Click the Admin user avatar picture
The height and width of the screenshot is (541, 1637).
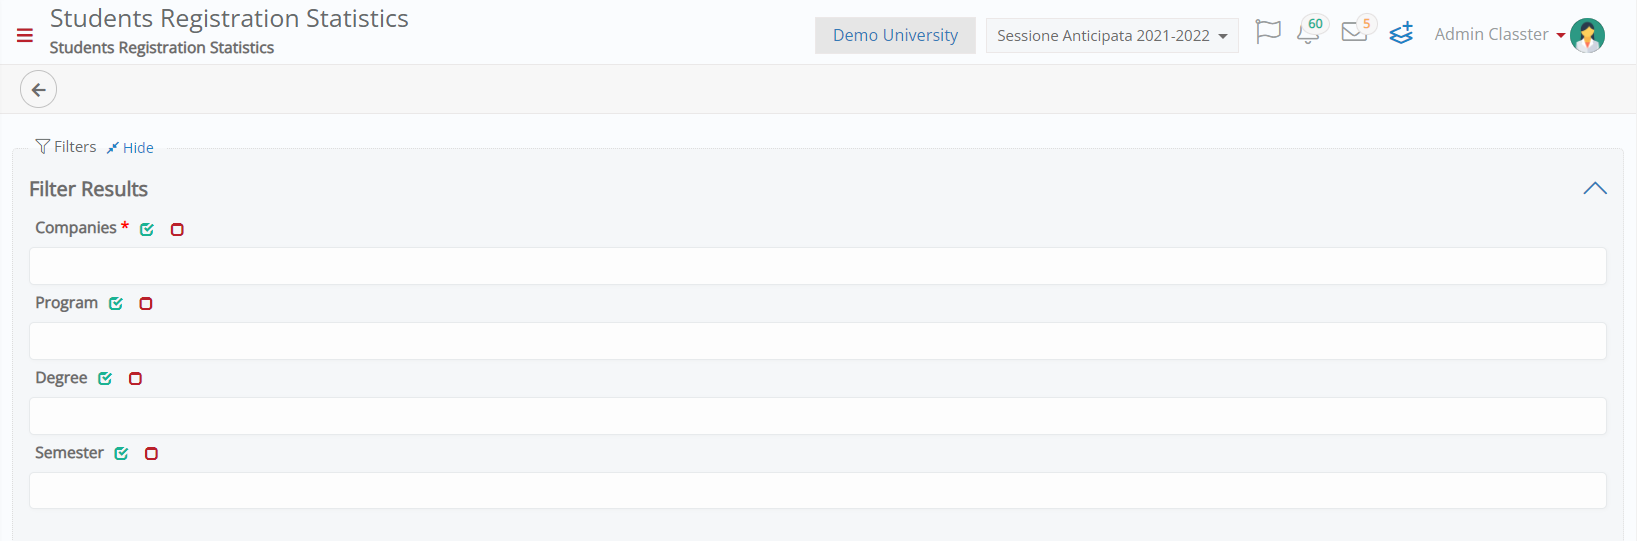[x=1587, y=35]
